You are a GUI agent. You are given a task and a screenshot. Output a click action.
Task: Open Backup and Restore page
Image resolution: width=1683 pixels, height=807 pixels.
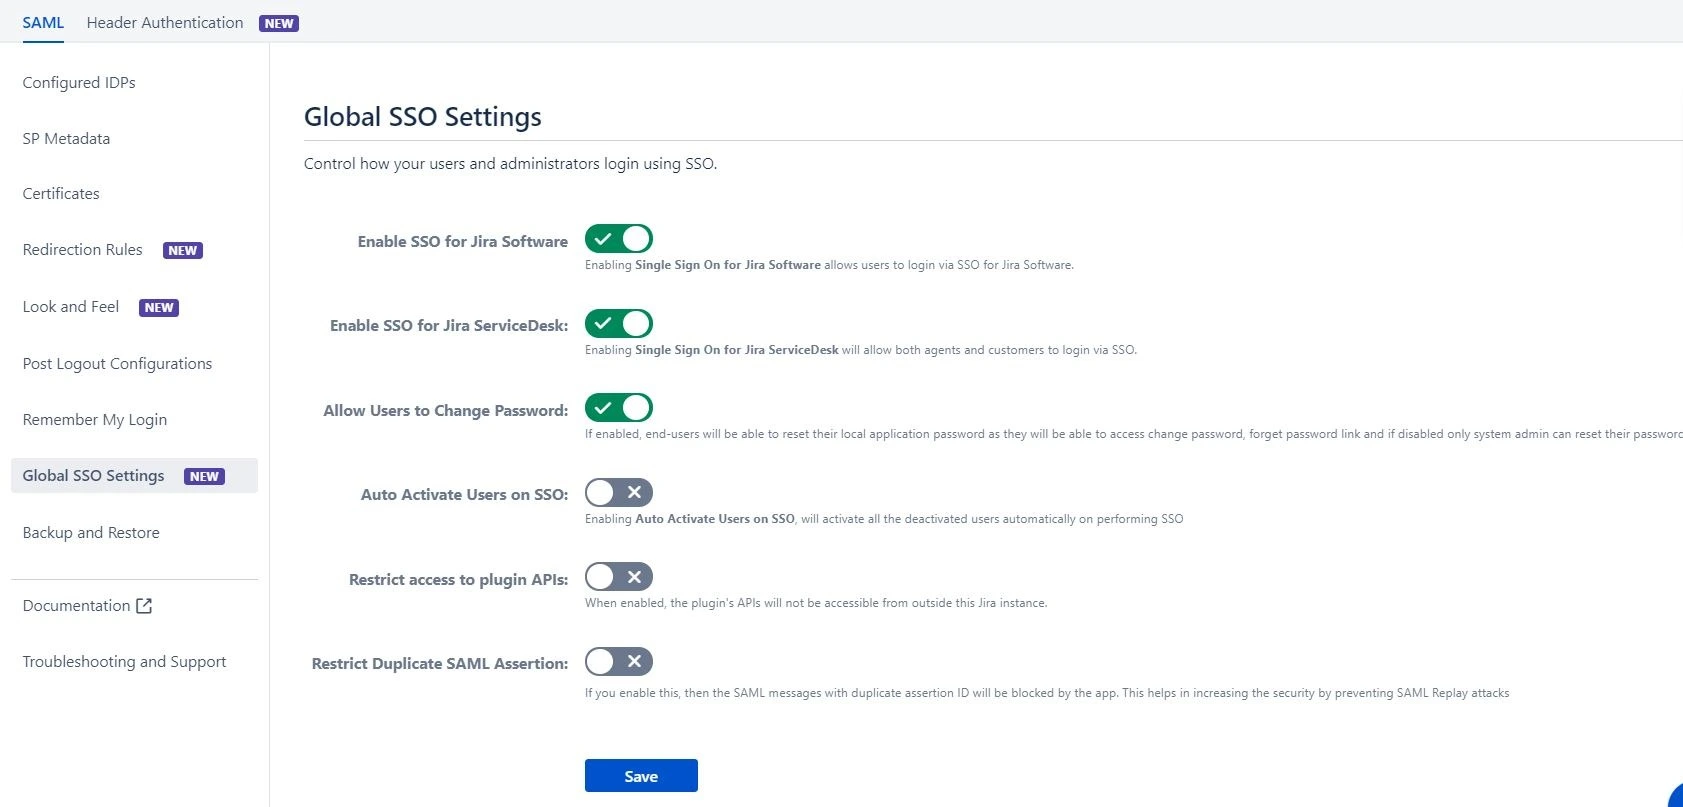[91, 533]
